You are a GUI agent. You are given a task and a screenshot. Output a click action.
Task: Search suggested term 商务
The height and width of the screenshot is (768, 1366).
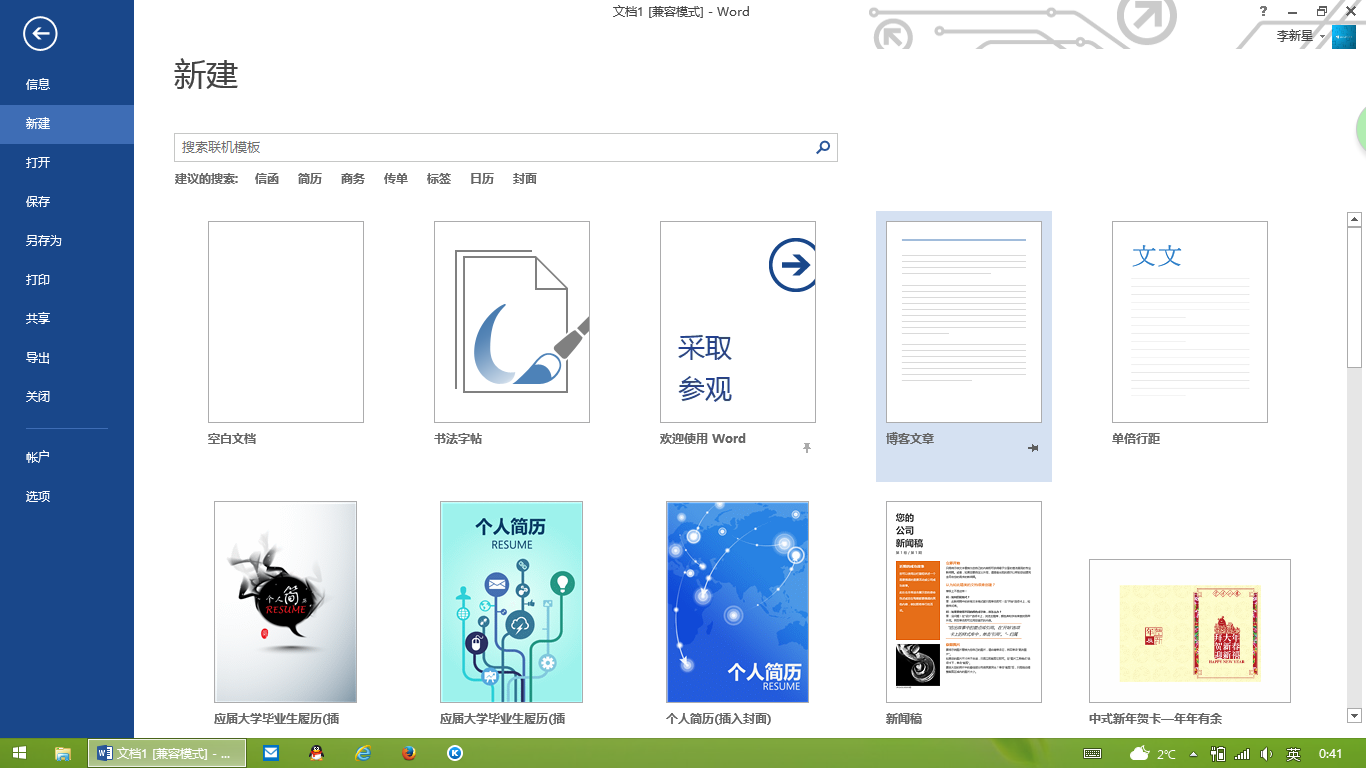click(353, 179)
